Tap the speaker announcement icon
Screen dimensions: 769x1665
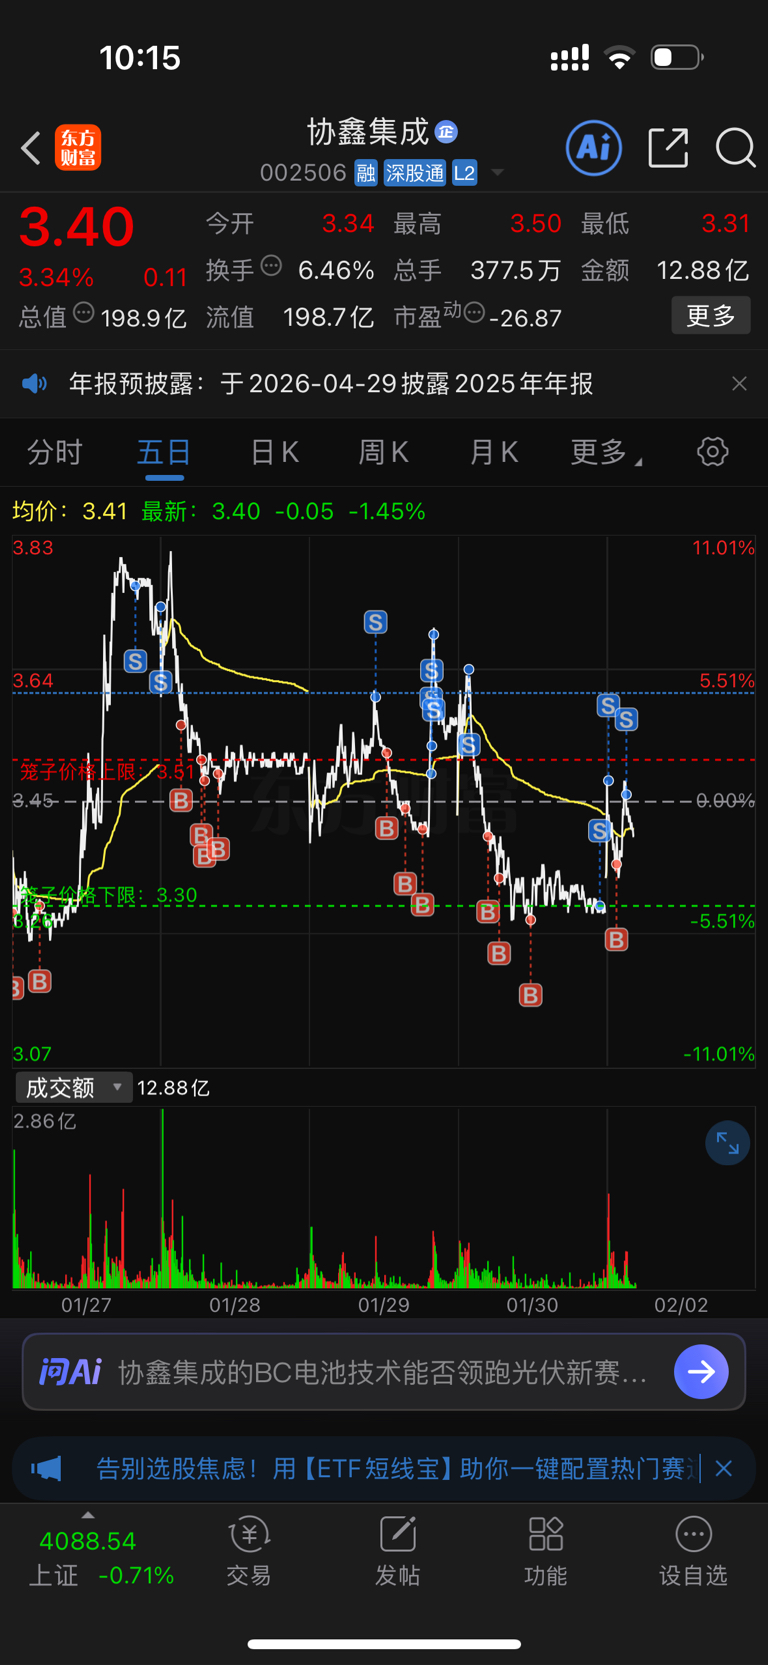pyautogui.click(x=35, y=384)
